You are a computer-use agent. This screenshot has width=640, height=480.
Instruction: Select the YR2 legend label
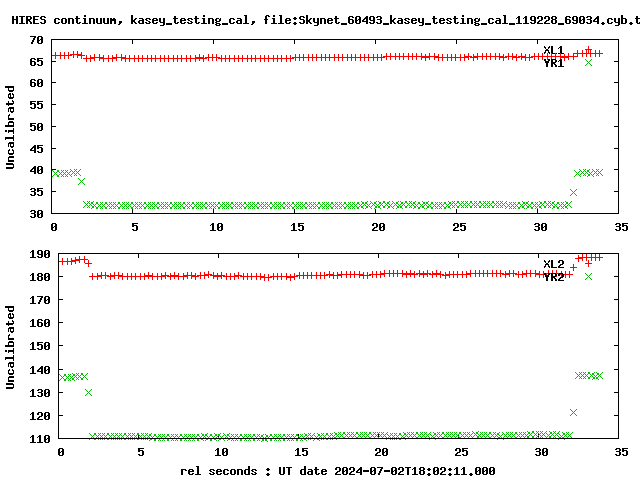click(x=553, y=277)
